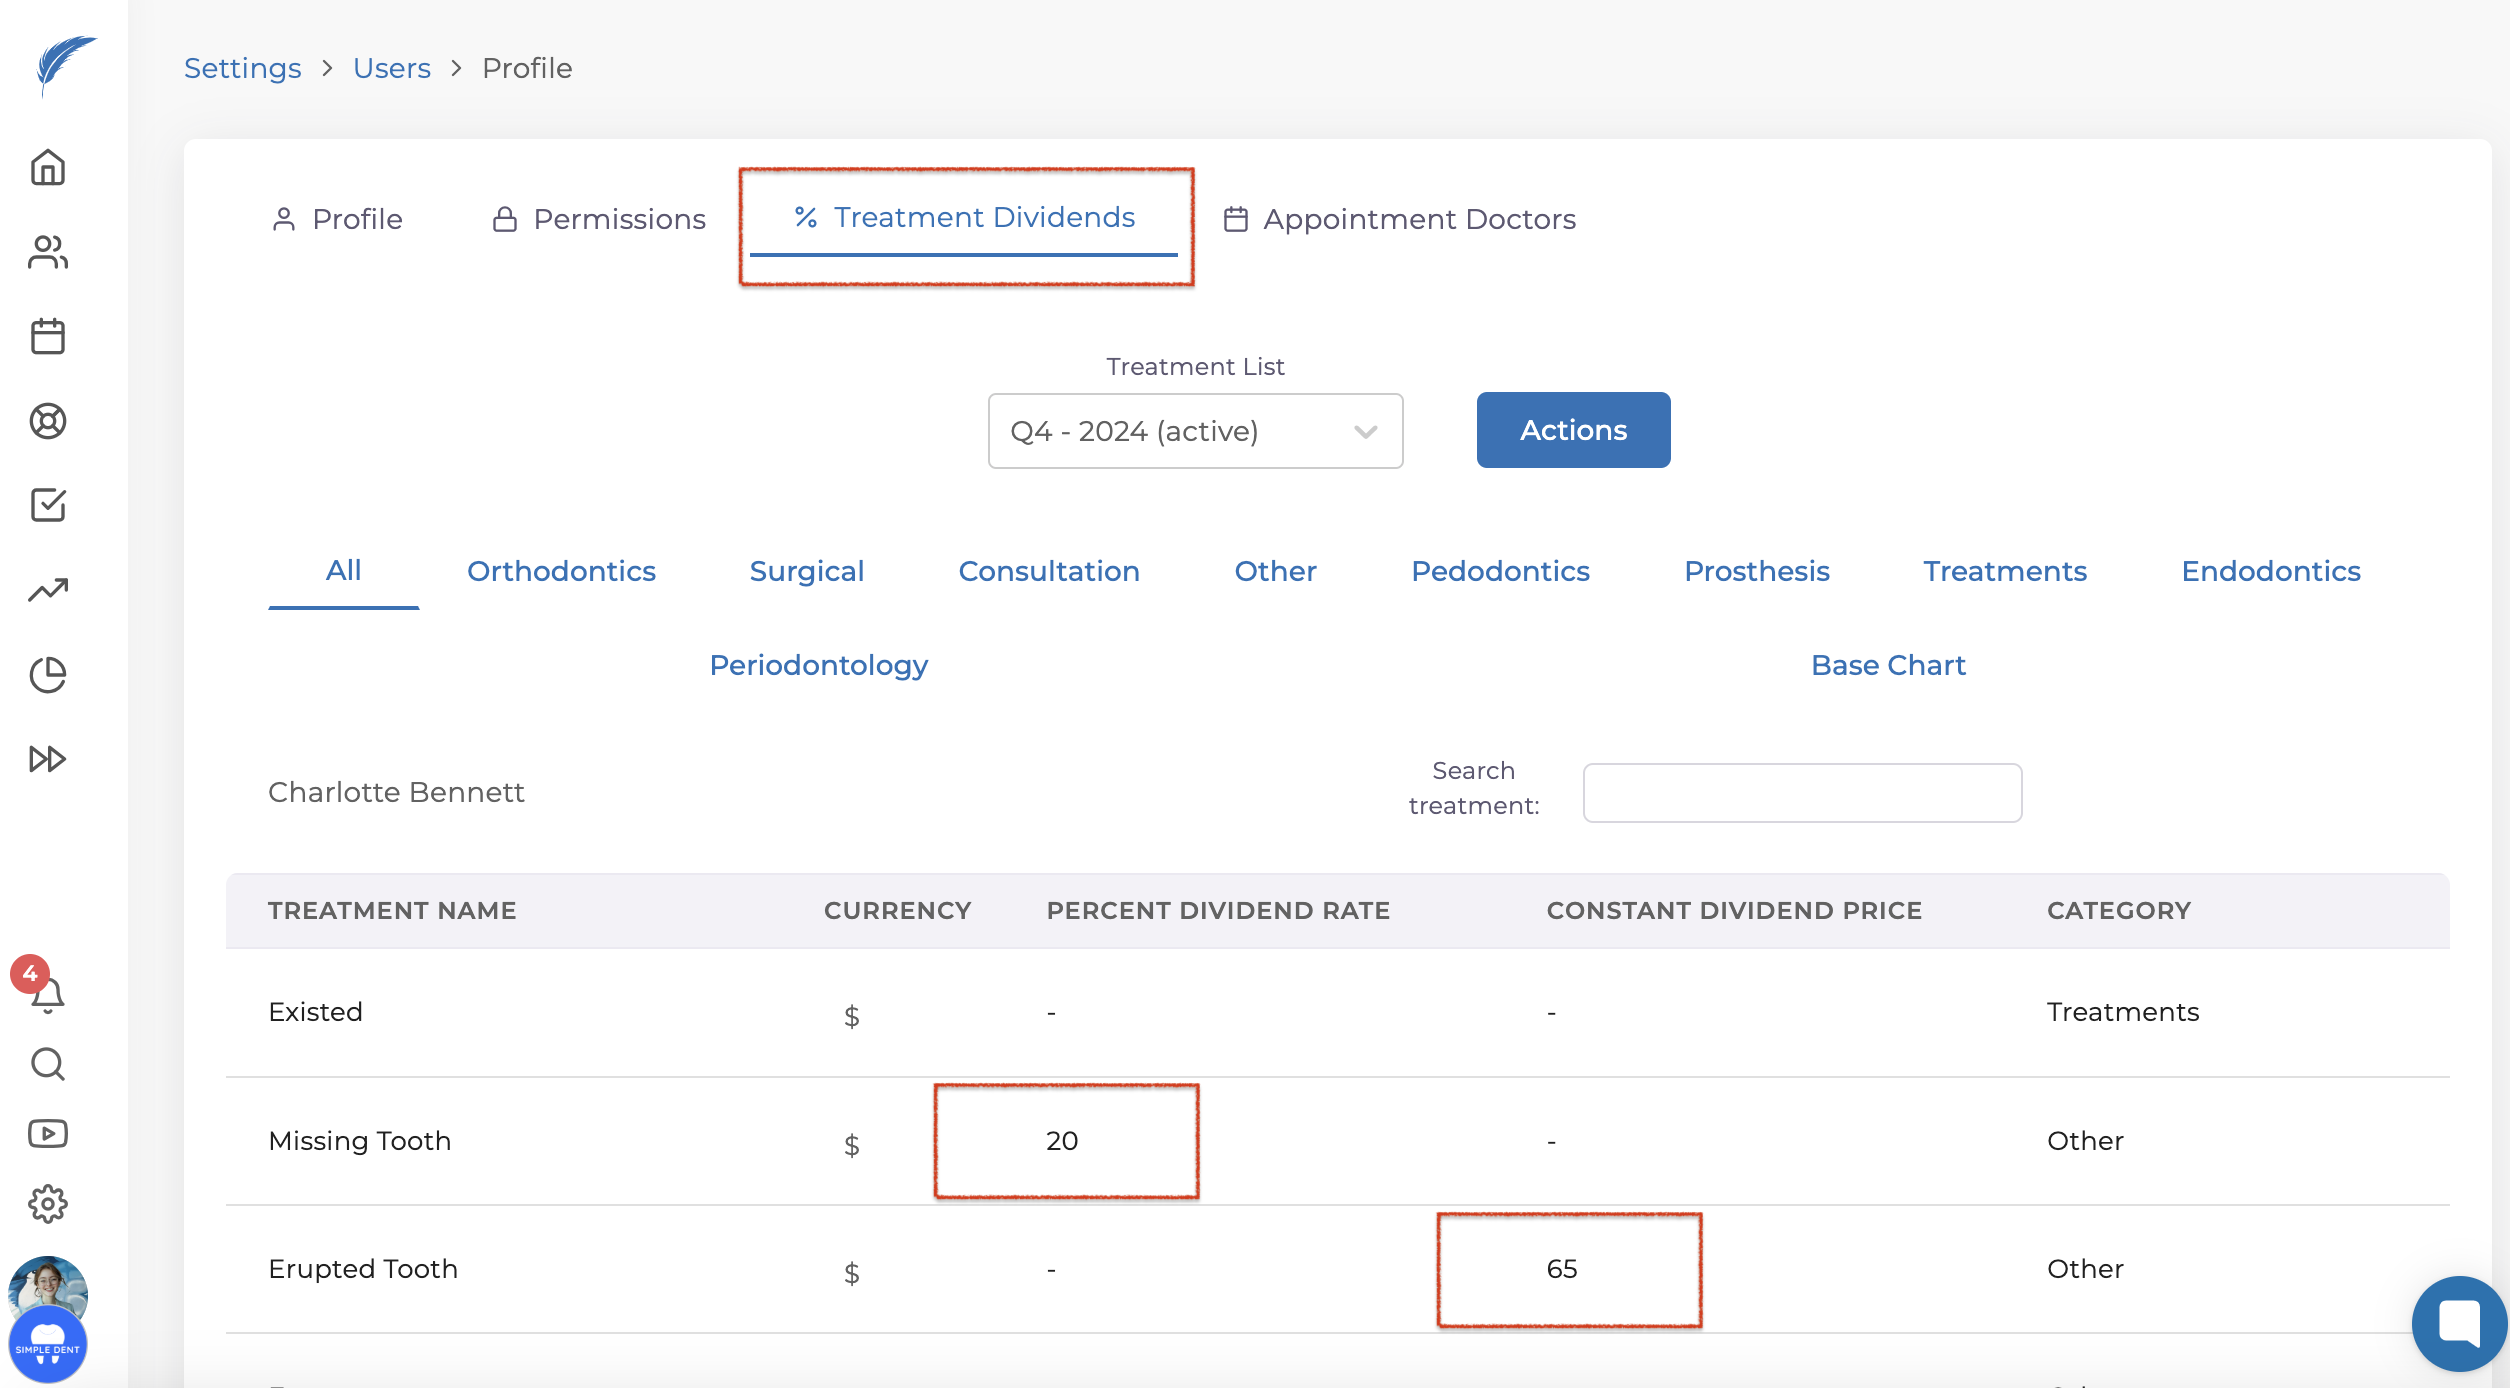
Task: Open notifications bell with 4 badge
Action: coord(45,993)
